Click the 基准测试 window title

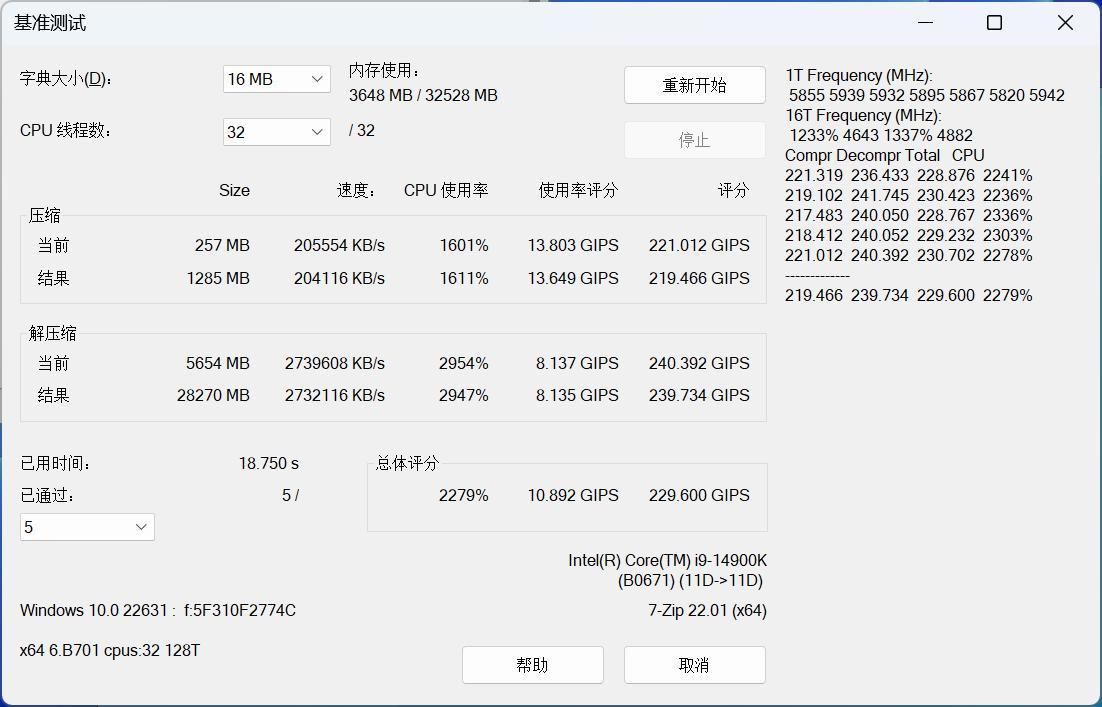(50, 23)
